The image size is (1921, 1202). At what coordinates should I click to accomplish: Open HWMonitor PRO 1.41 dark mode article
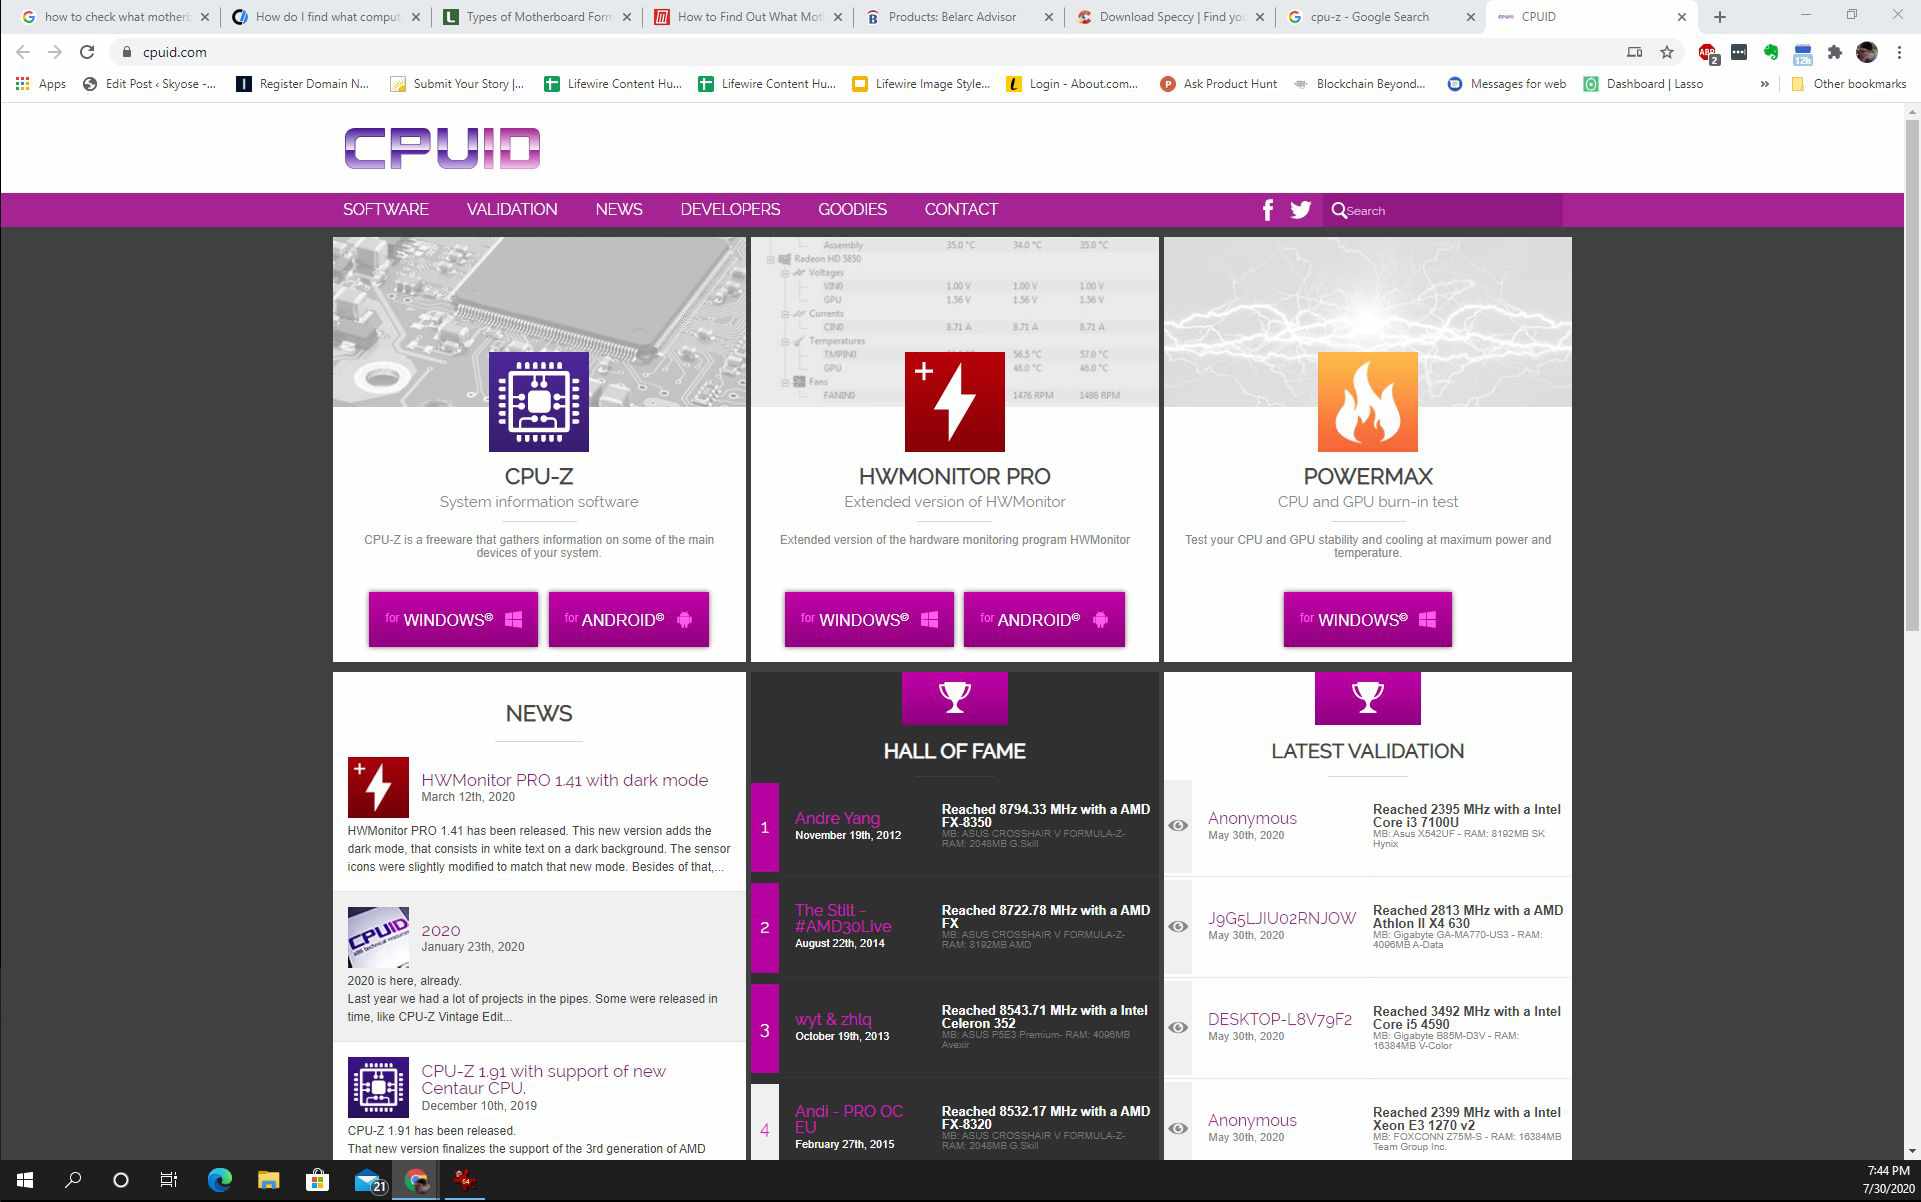564,780
